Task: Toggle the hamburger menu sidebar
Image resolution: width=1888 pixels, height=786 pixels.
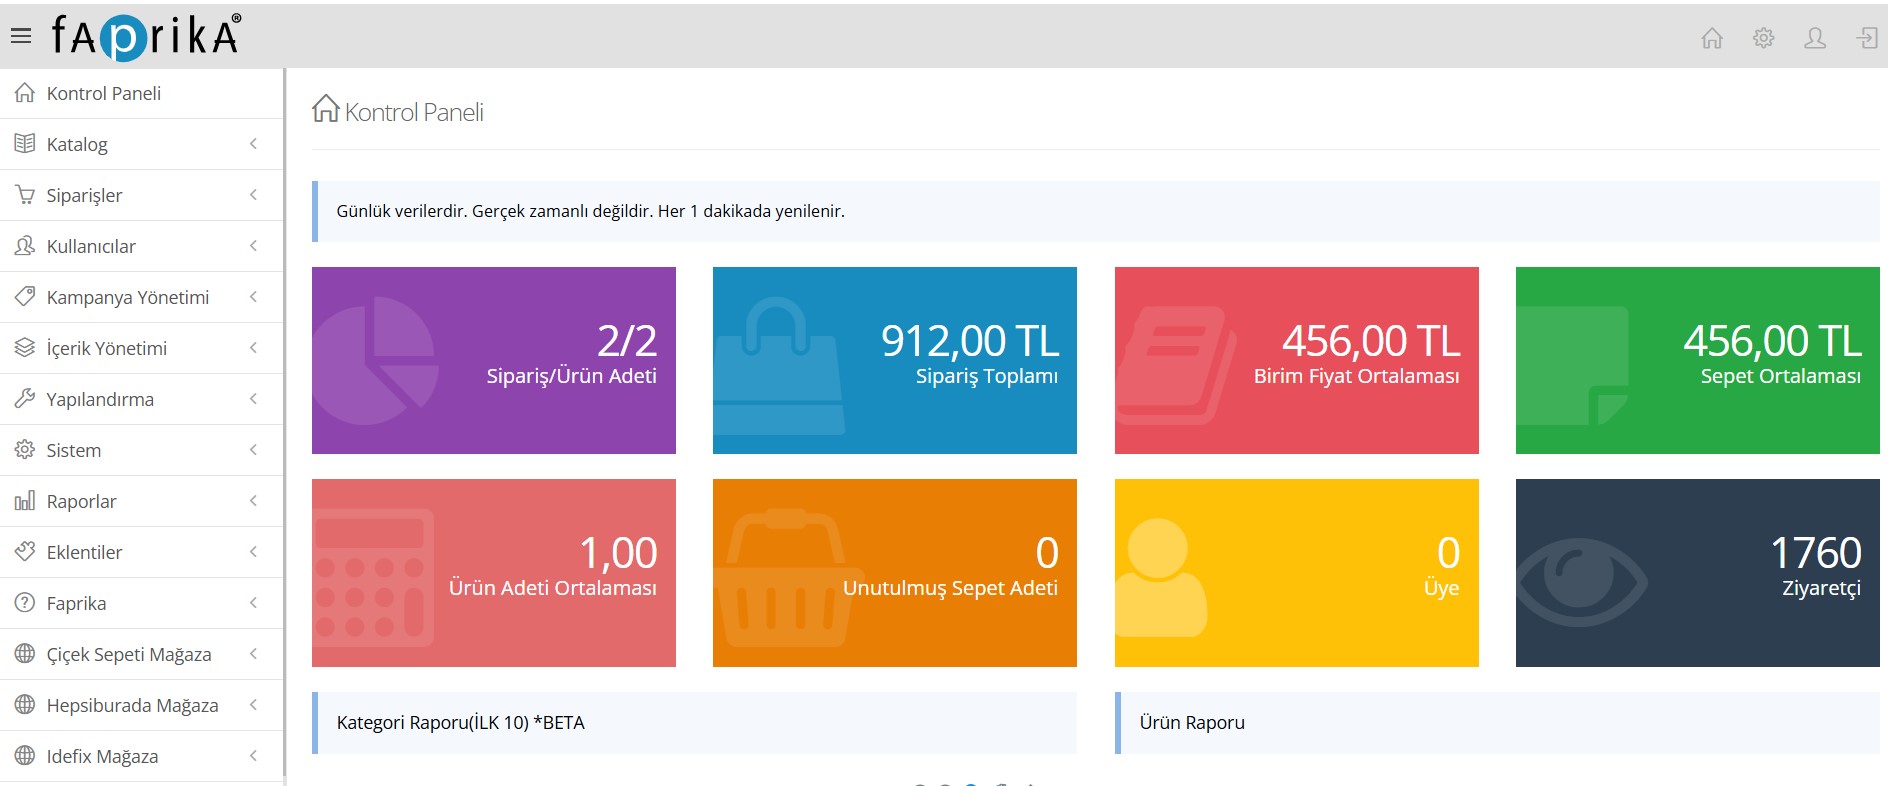Action: (x=21, y=37)
